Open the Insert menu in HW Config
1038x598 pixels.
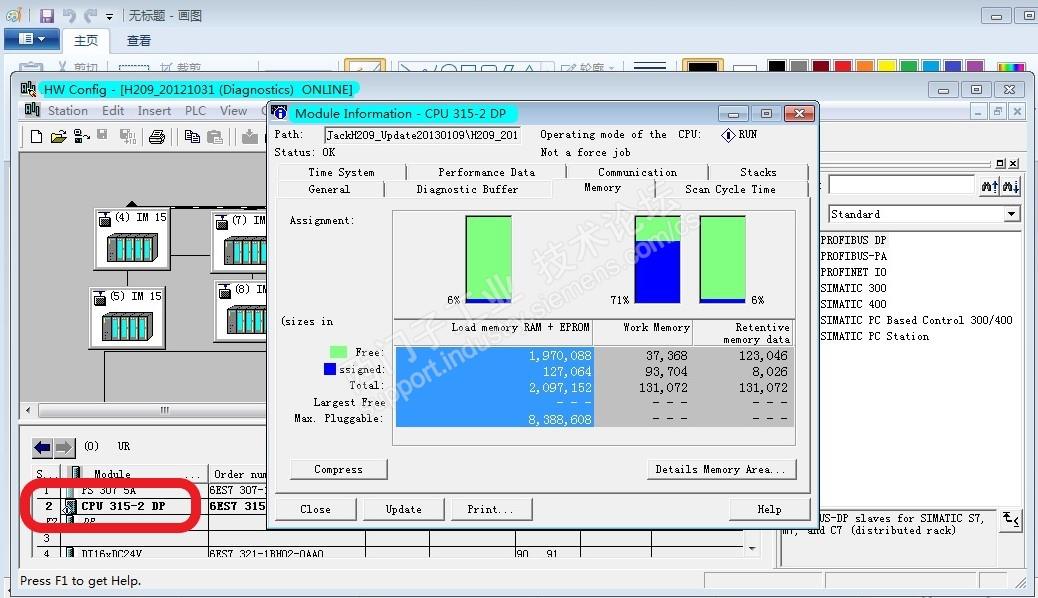point(154,111)
